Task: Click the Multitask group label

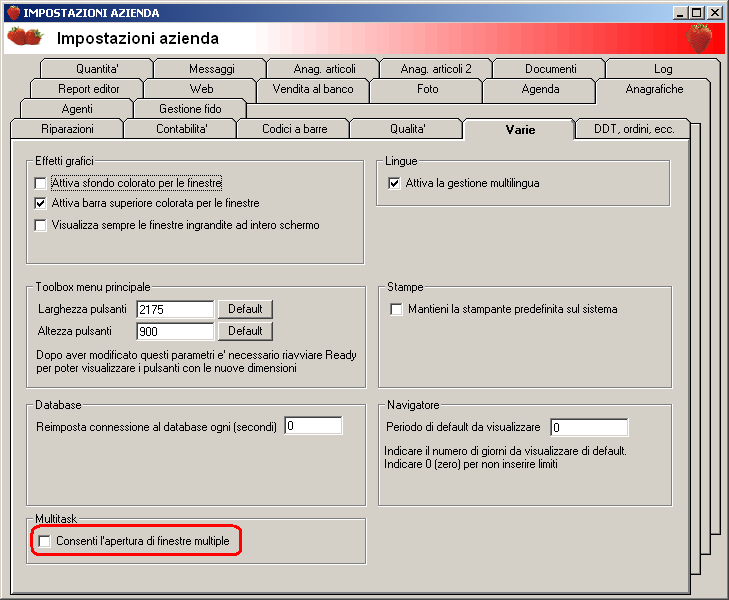Action: pyautogui.click(x=56, y=519)
